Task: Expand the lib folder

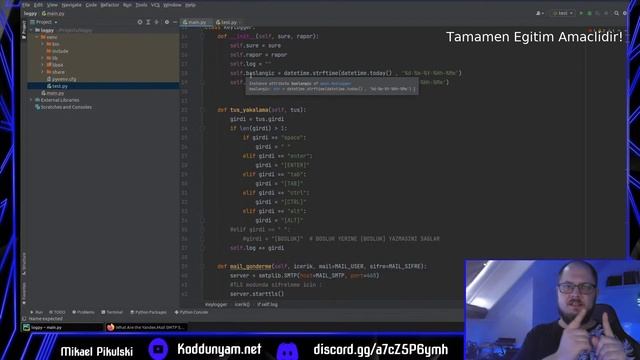Action: coord(42,58)
